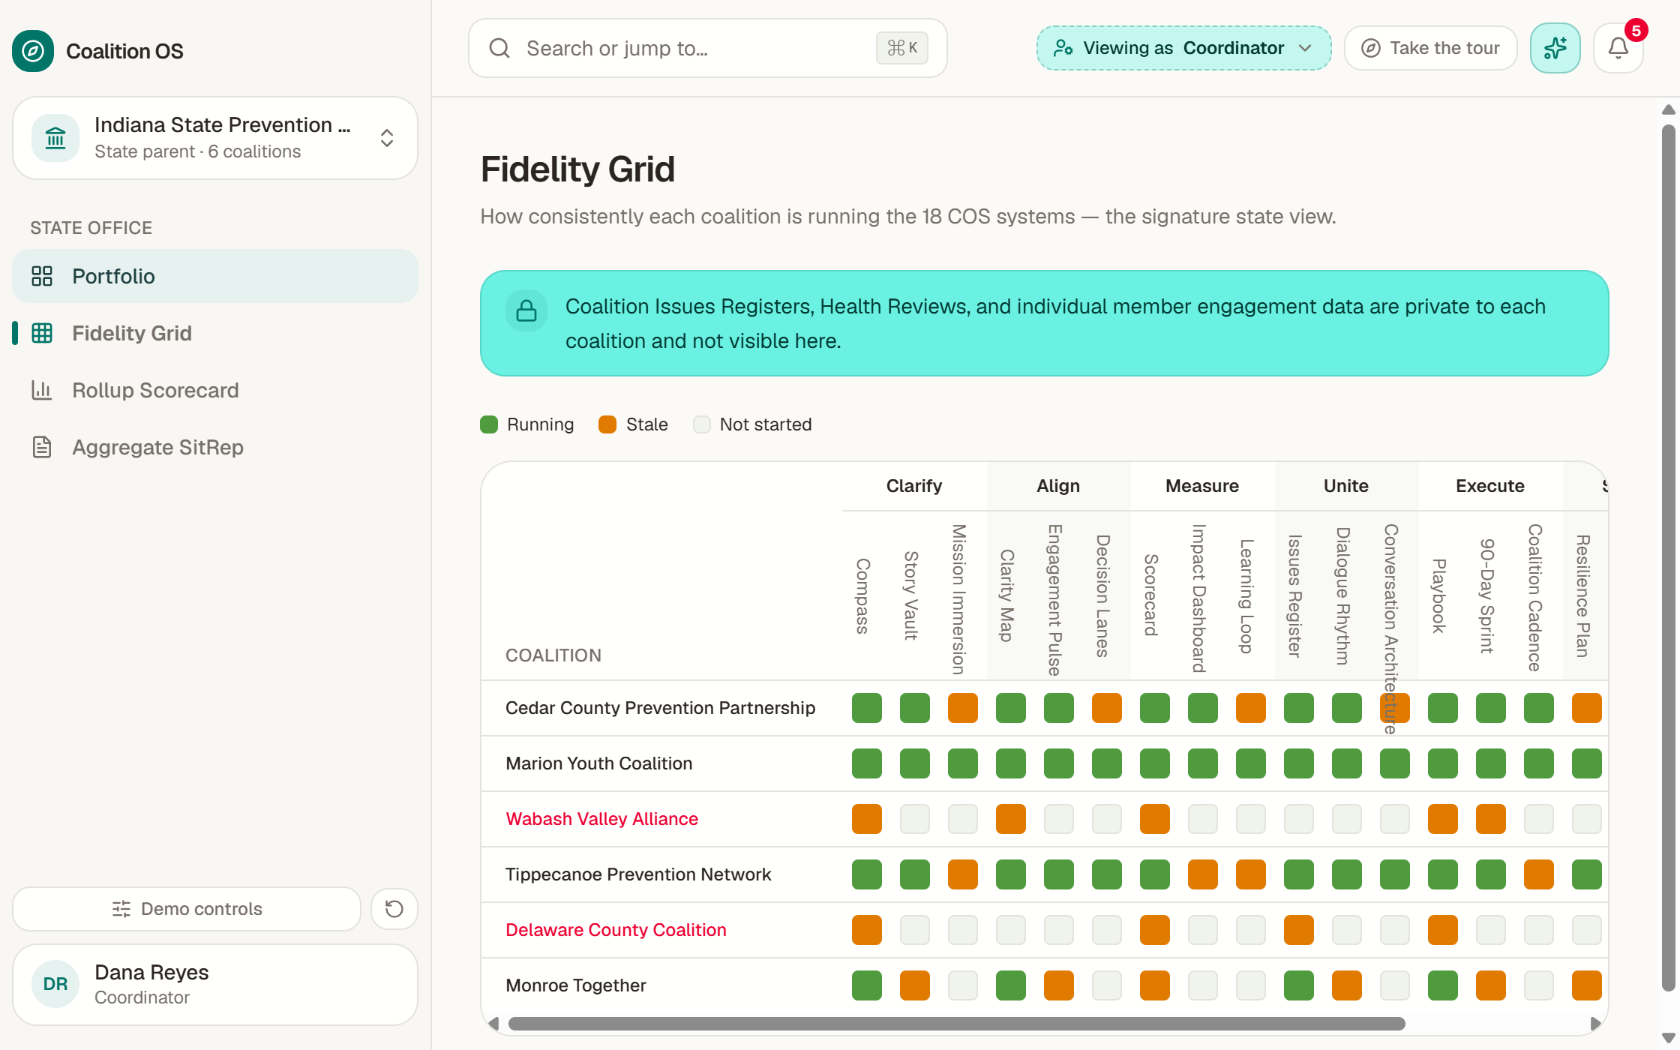Screen dimensions: 1680x1050
Task: Click the orange Stale legend swatch
Action: pyautogui.click(x=607, y=425)
